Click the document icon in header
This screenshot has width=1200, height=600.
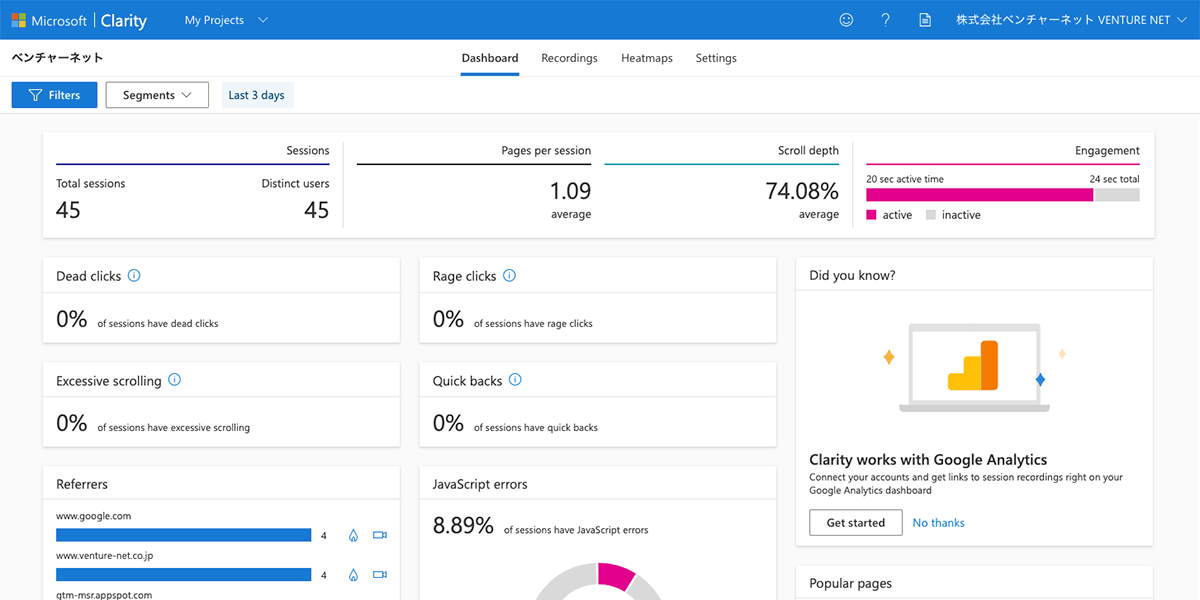925,20
